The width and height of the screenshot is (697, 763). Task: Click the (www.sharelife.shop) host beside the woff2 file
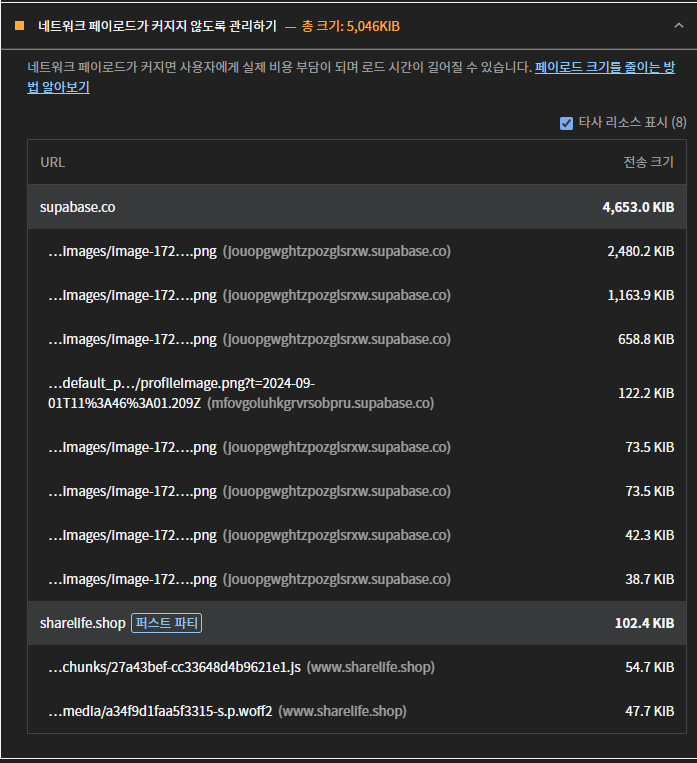(x=342, y=711)
